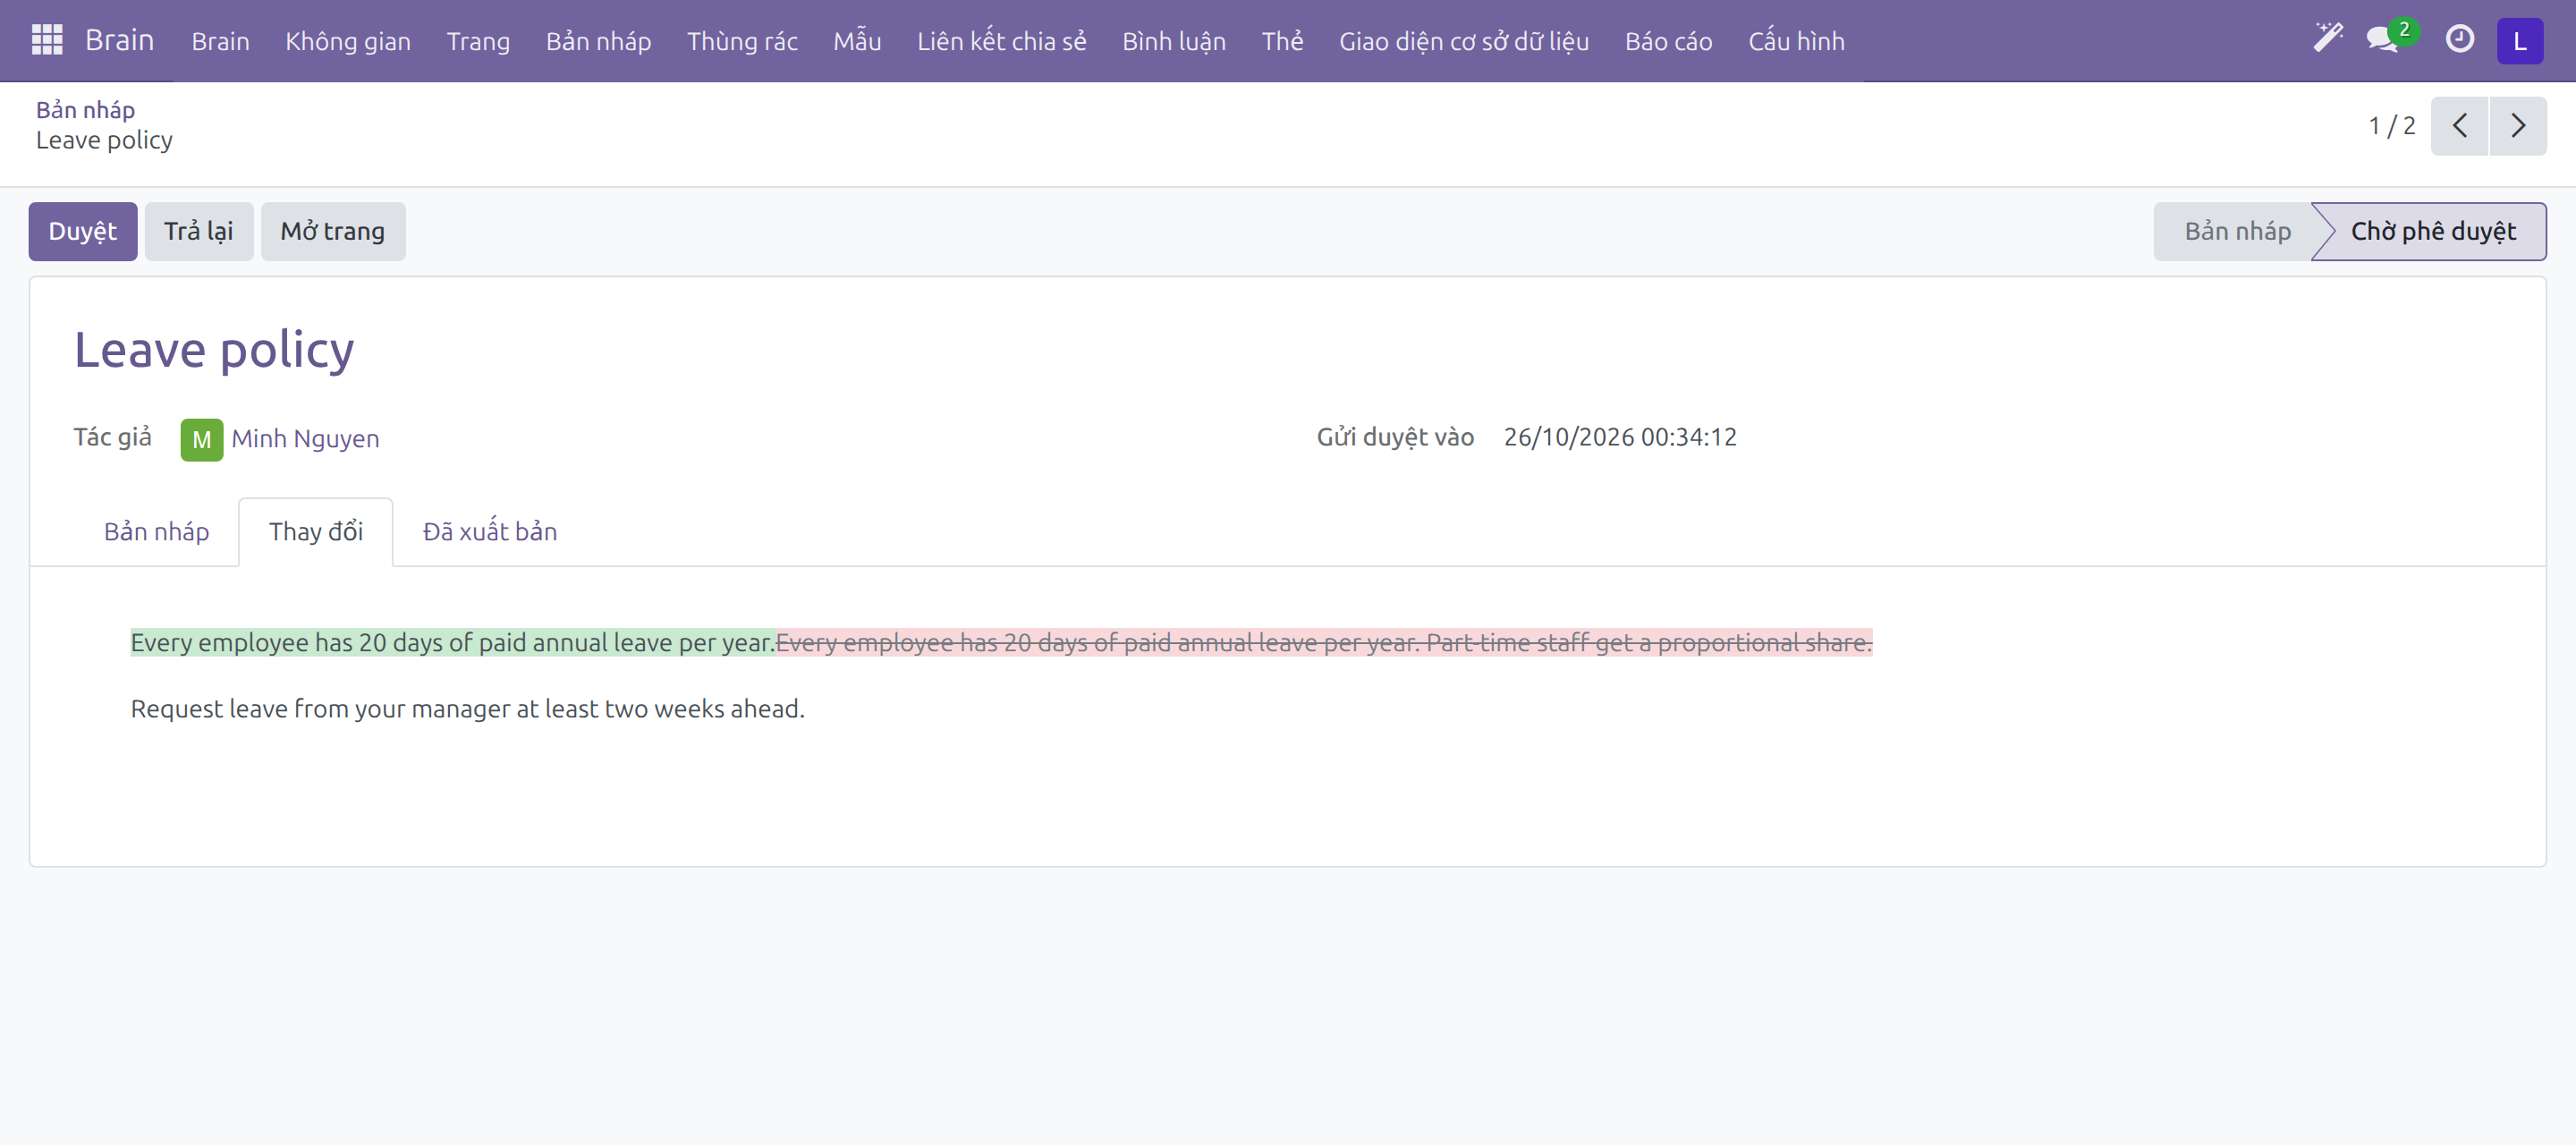The image size is (2576, 1145).
Task: Switch to the Đã xuất bản tab
Action: point(489,531)
